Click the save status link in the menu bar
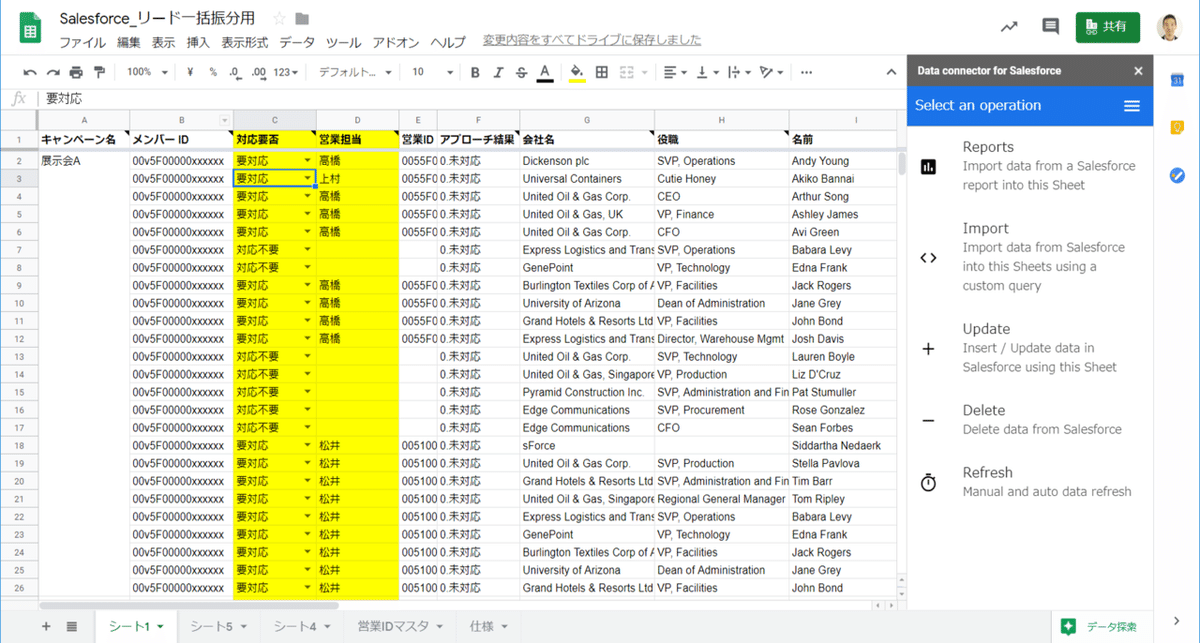The height and width of the screenshot is (643, 1200). [x=592, y=40]
